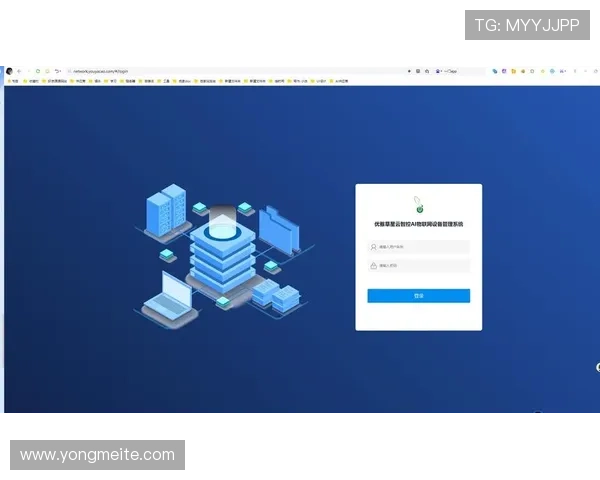Click the browser address bar URL
This screenshot has width=600, height=480.
(100, 72)
